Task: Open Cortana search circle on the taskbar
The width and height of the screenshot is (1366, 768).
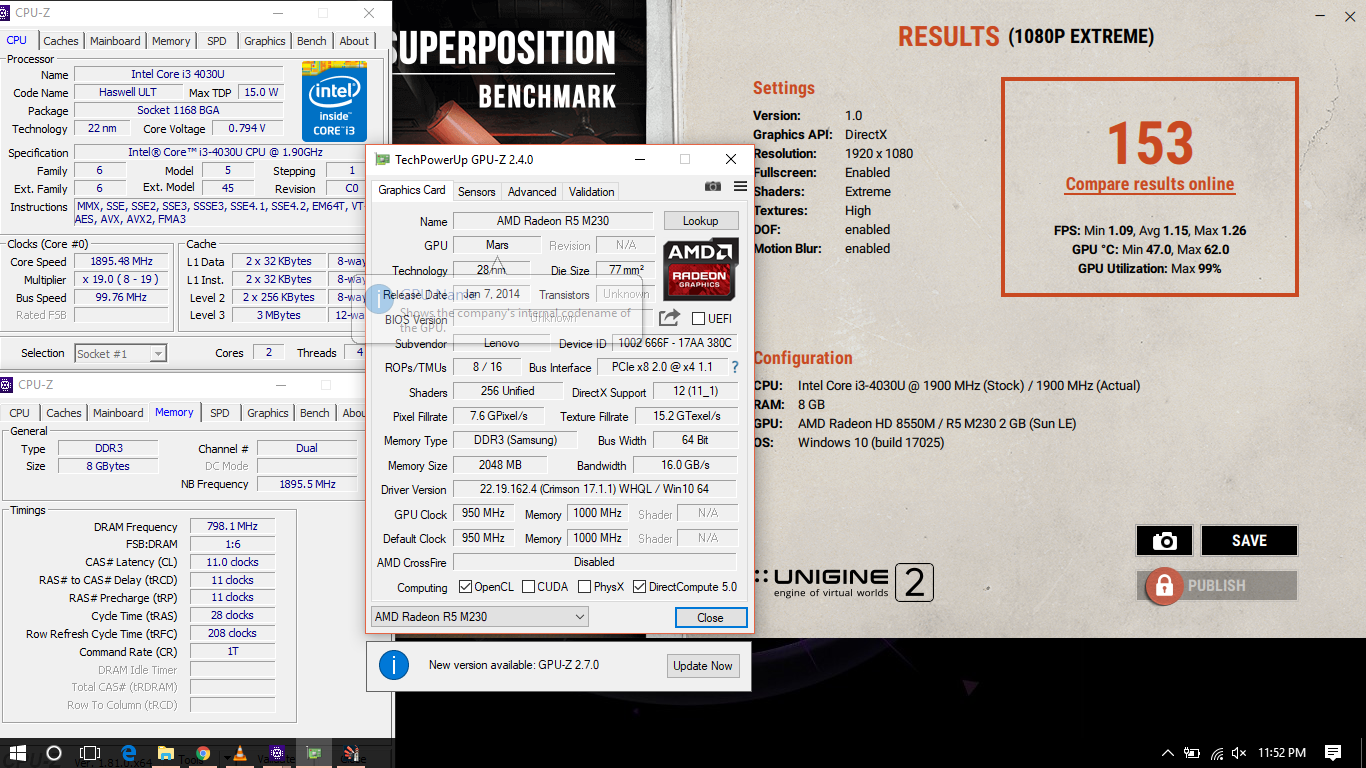Action: (54, 753)
